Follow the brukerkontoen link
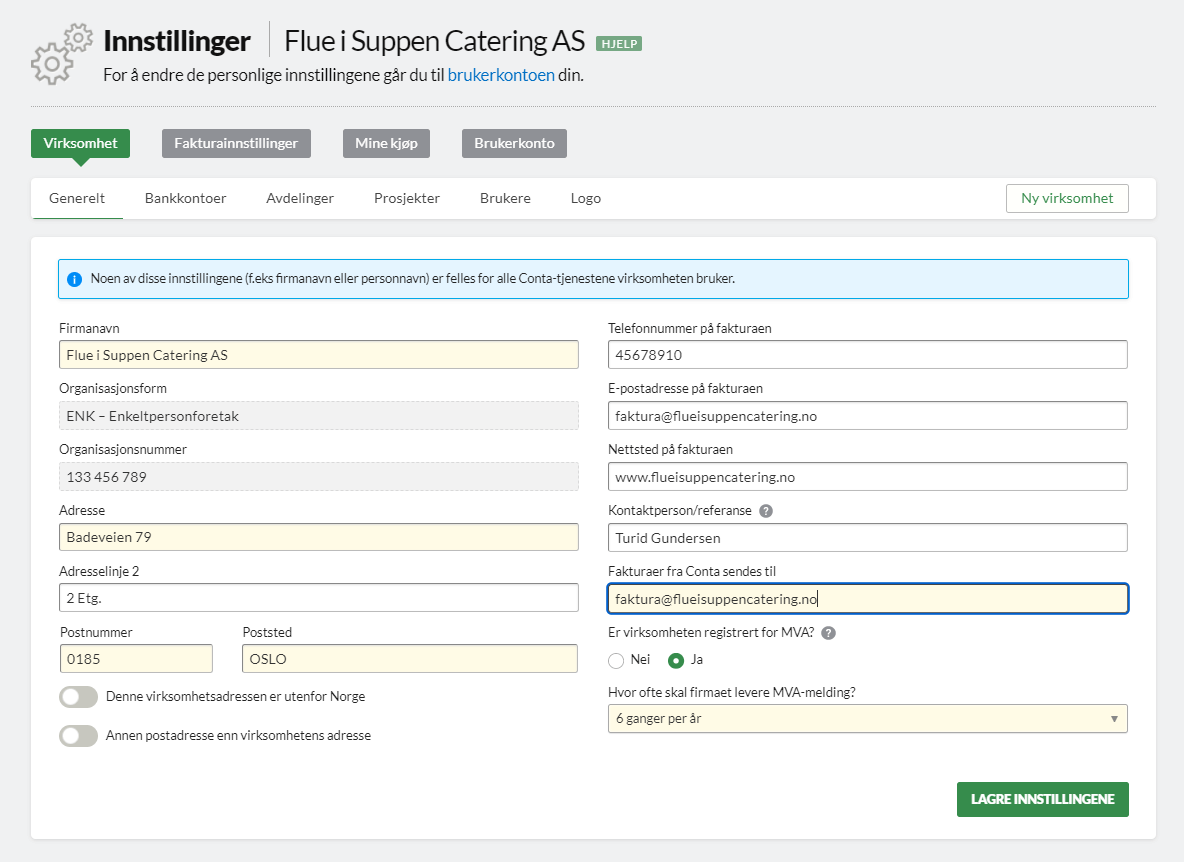 501,75
